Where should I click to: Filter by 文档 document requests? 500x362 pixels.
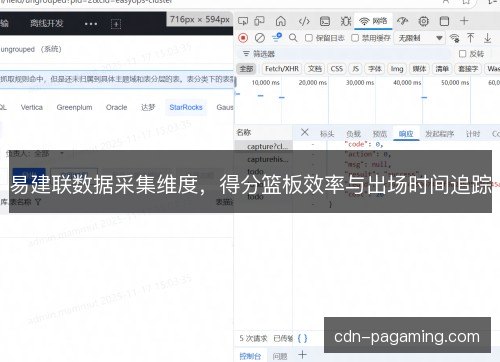[315, 69]
